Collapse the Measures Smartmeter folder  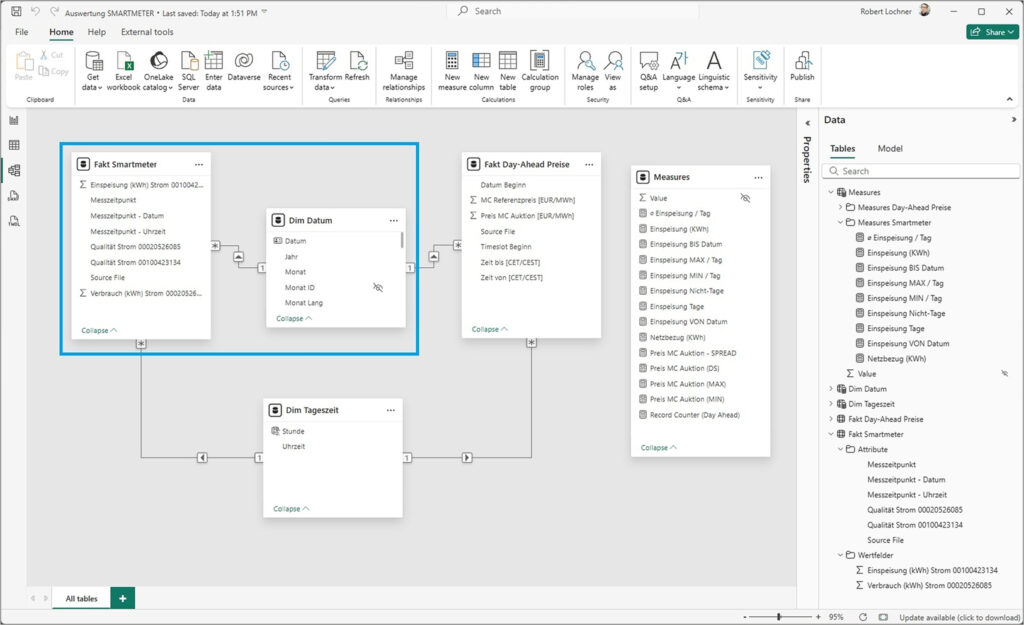tap(840, 222)
